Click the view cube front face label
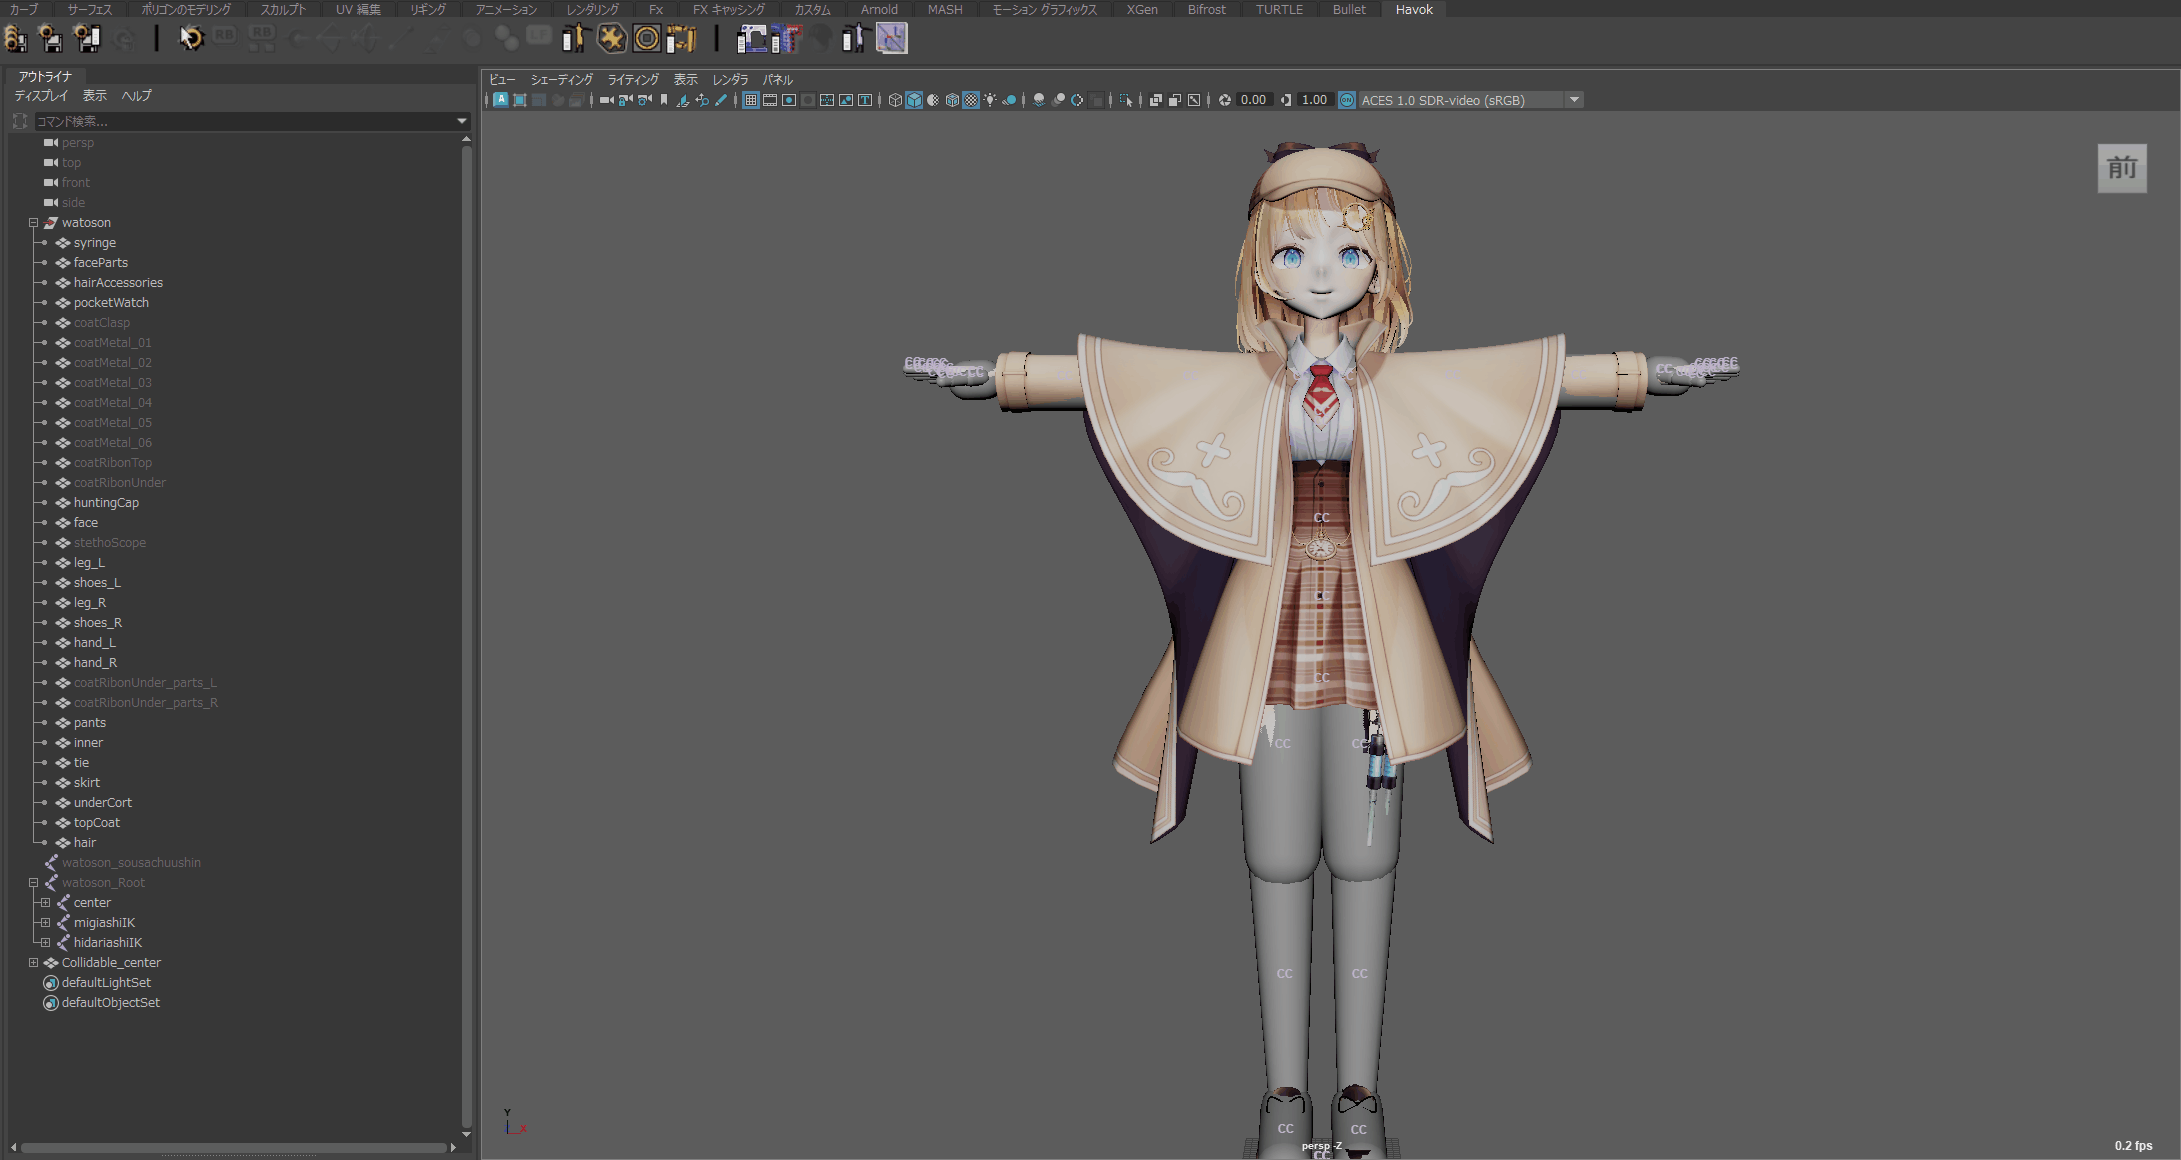Viewport: 2181px width, 1160px height. pos(2122,168)
